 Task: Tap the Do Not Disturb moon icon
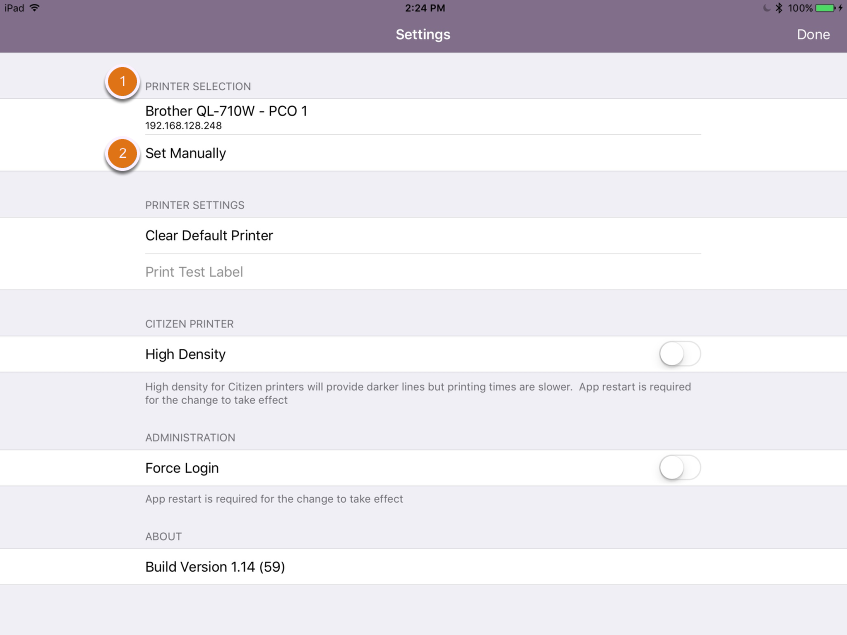[767, 8]
